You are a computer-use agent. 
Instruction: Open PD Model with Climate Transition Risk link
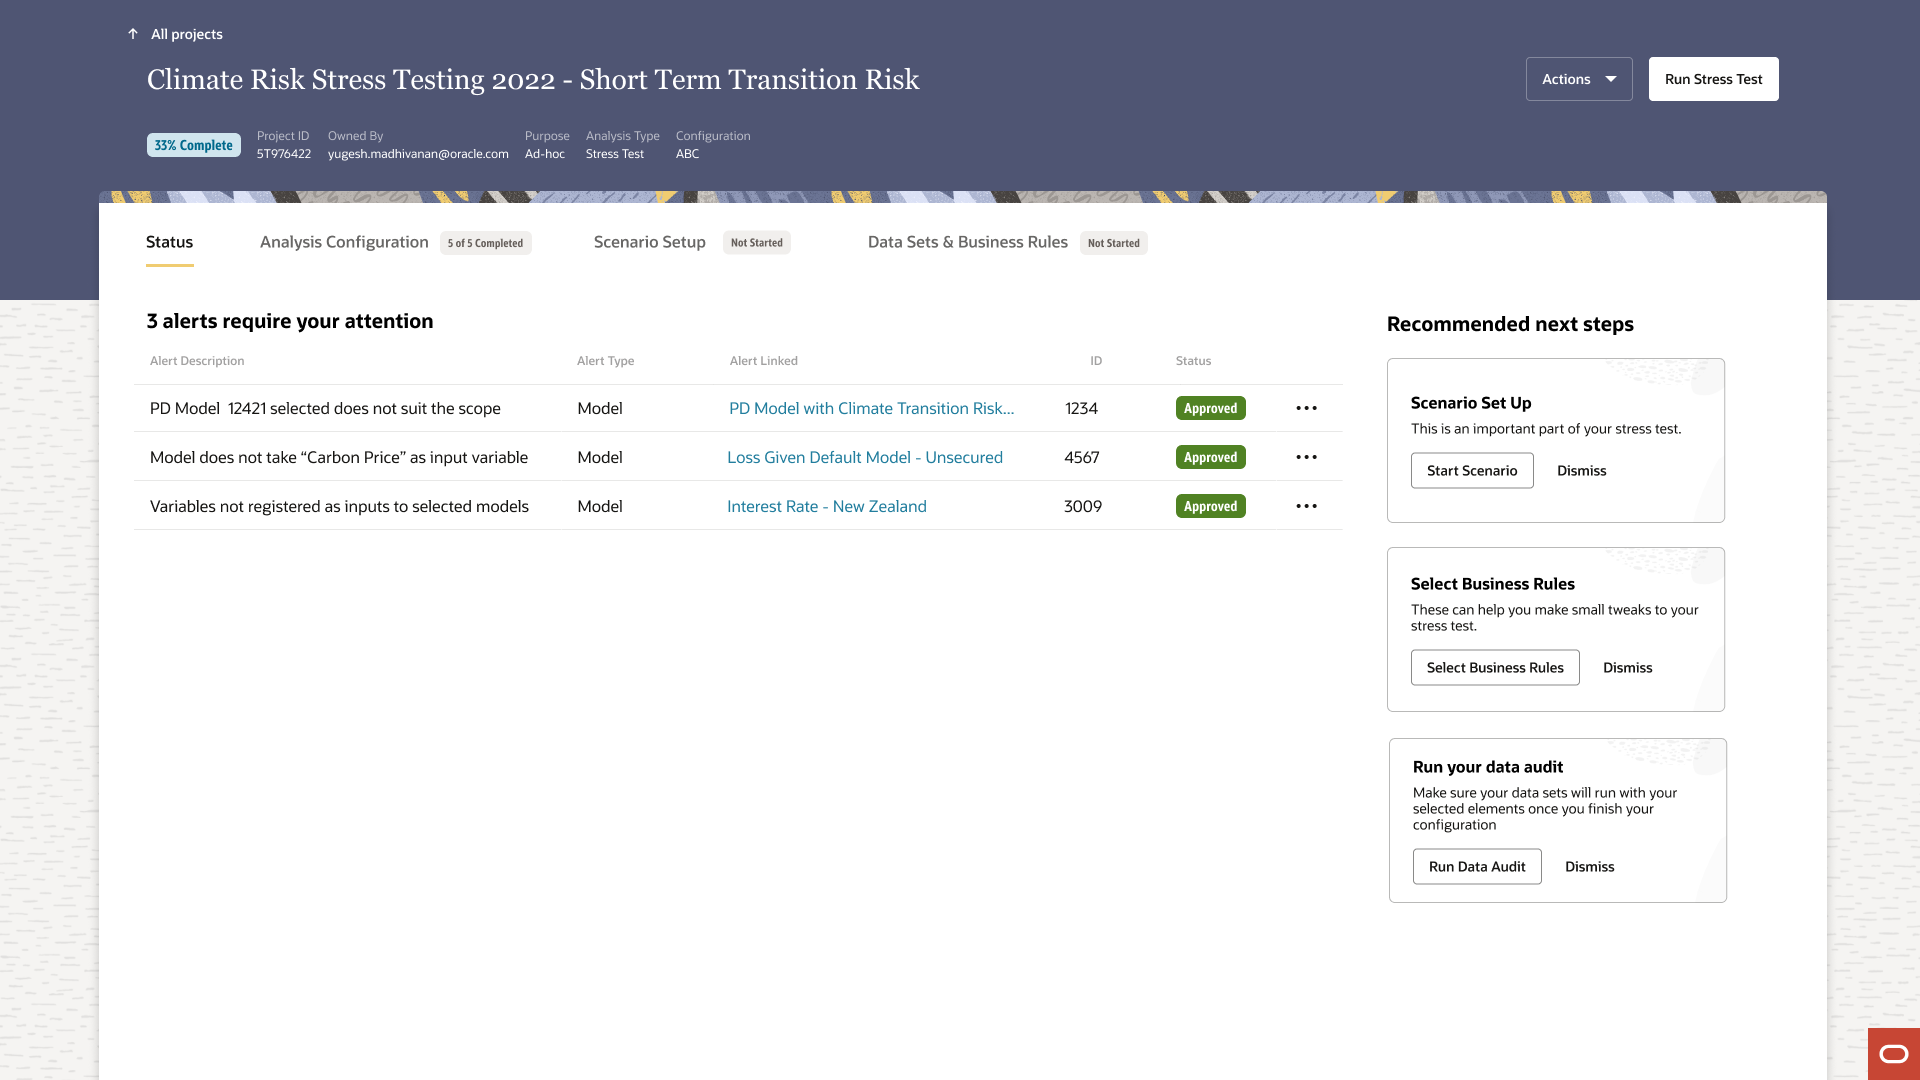[871, 408]
